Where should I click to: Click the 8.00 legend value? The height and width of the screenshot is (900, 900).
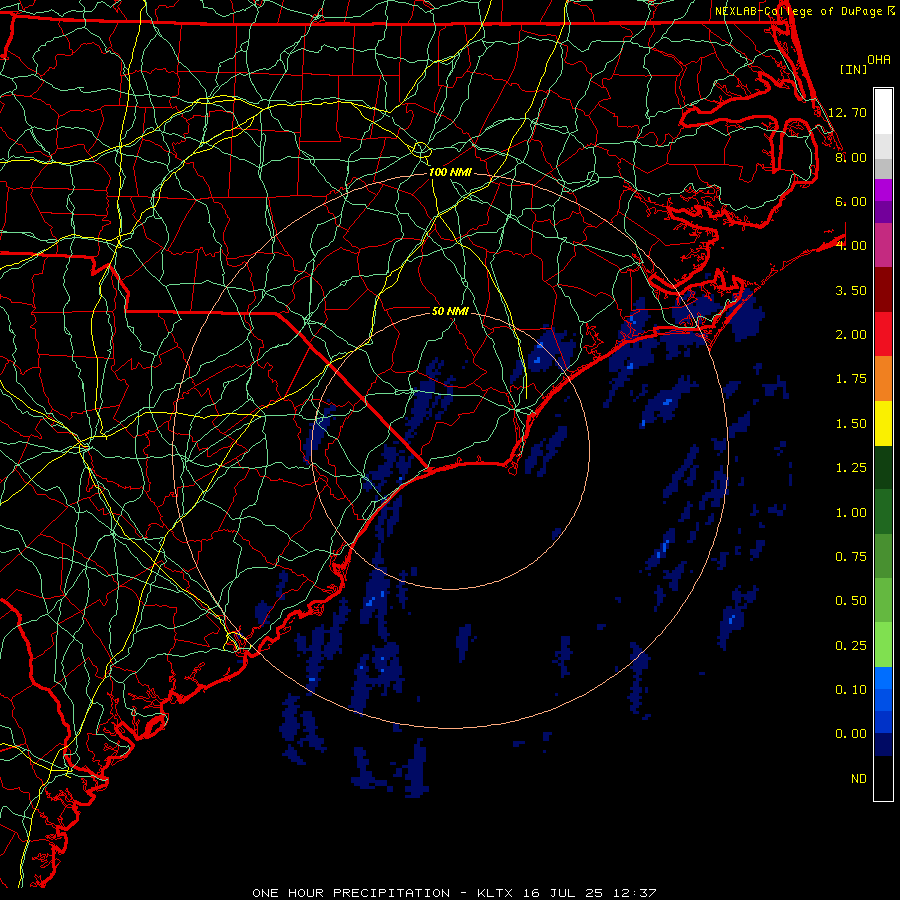click(851, 157)
